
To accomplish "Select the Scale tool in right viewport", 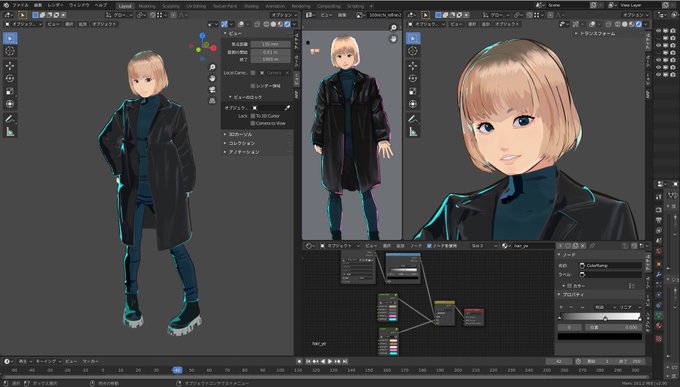I will click(x=412, y=91).
